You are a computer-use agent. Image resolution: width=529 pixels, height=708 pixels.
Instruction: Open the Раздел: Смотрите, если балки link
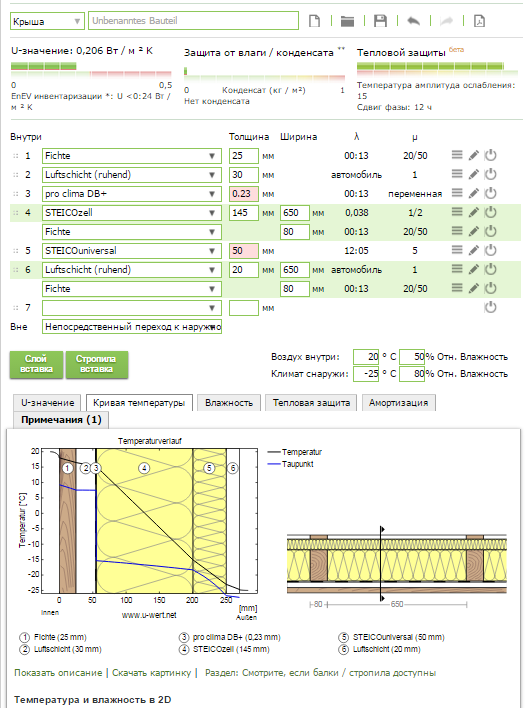pyautogui.click(x=320, y=673)
